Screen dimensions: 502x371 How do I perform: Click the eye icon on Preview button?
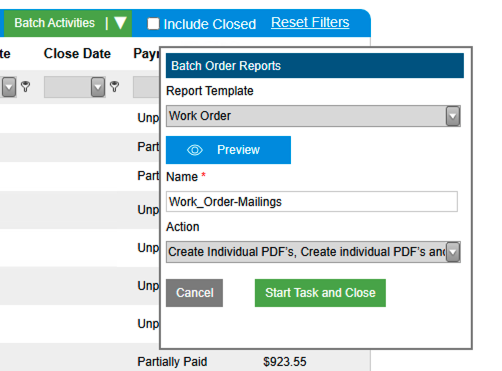195,150
